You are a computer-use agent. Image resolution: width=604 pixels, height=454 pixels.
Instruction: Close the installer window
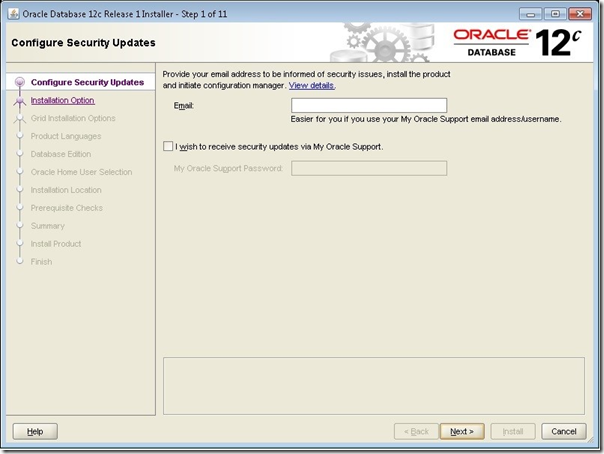[580, 14]
